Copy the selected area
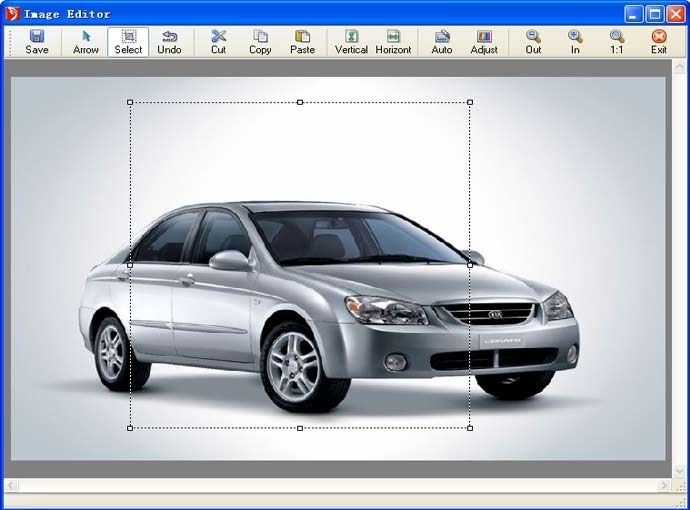The height and width of the screenshot is (510, 690). point(260,42)
